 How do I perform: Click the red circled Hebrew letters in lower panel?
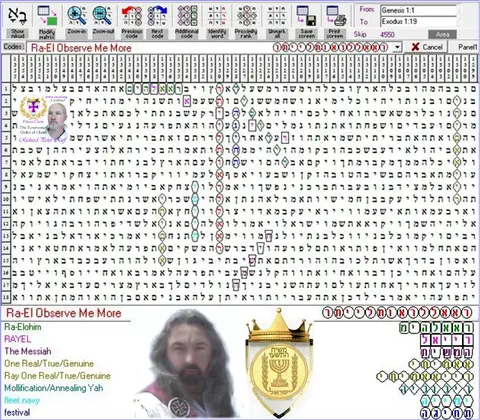[397, 313]
